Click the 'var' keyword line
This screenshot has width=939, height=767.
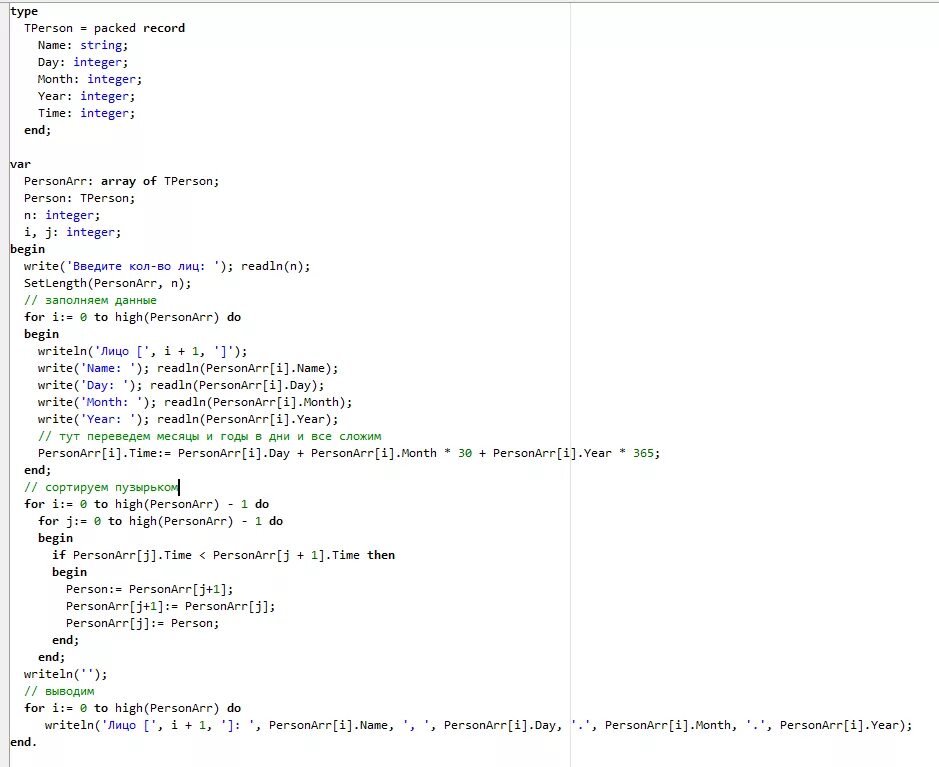tap(20, 164)
